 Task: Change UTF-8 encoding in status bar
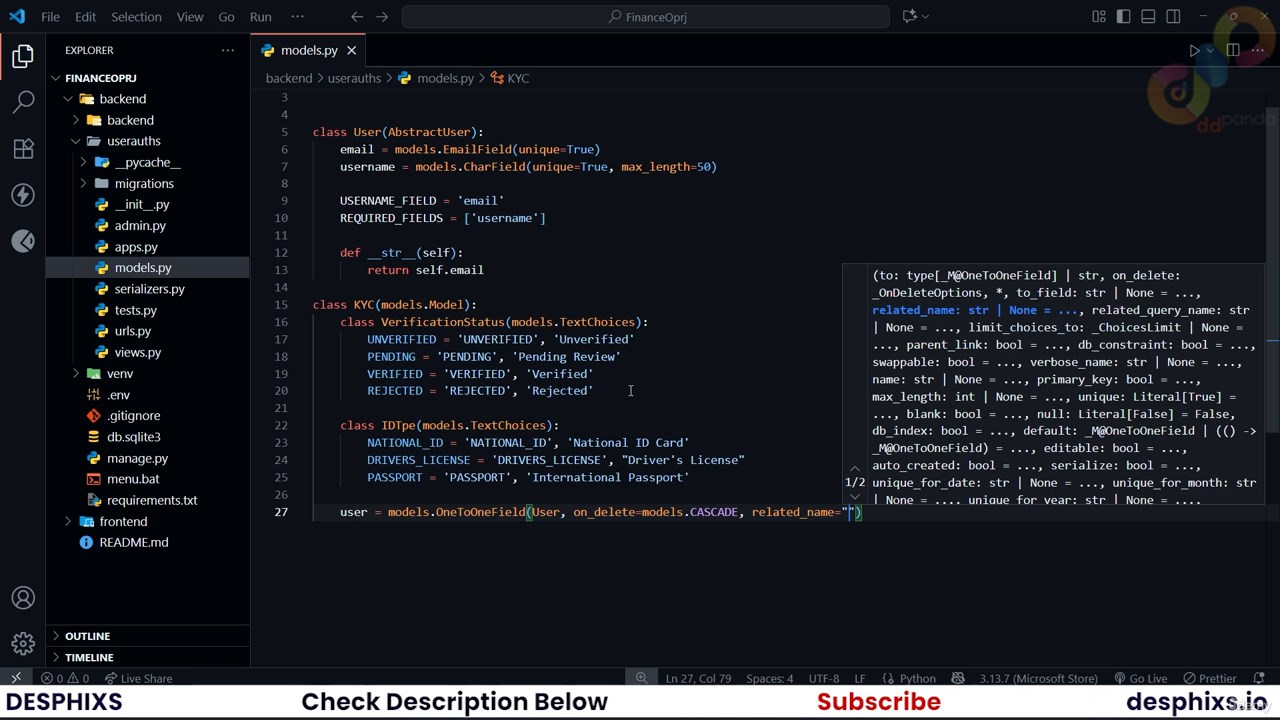(x=824, y=678)
